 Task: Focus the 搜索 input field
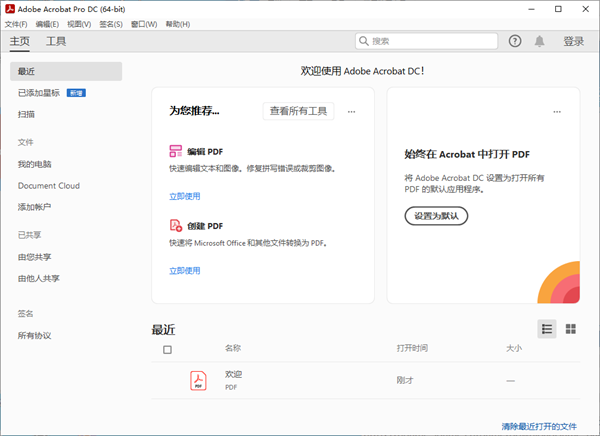pyautogui.click(x=426, y=41)
